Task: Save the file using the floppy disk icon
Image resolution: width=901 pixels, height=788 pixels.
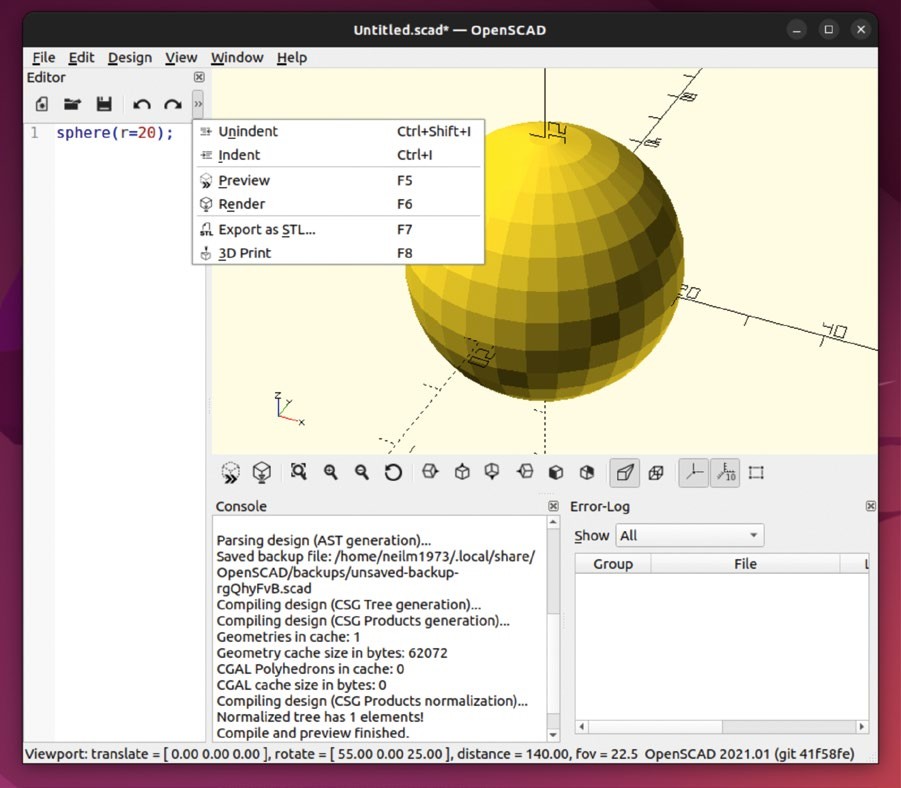Action: [104, 104]
